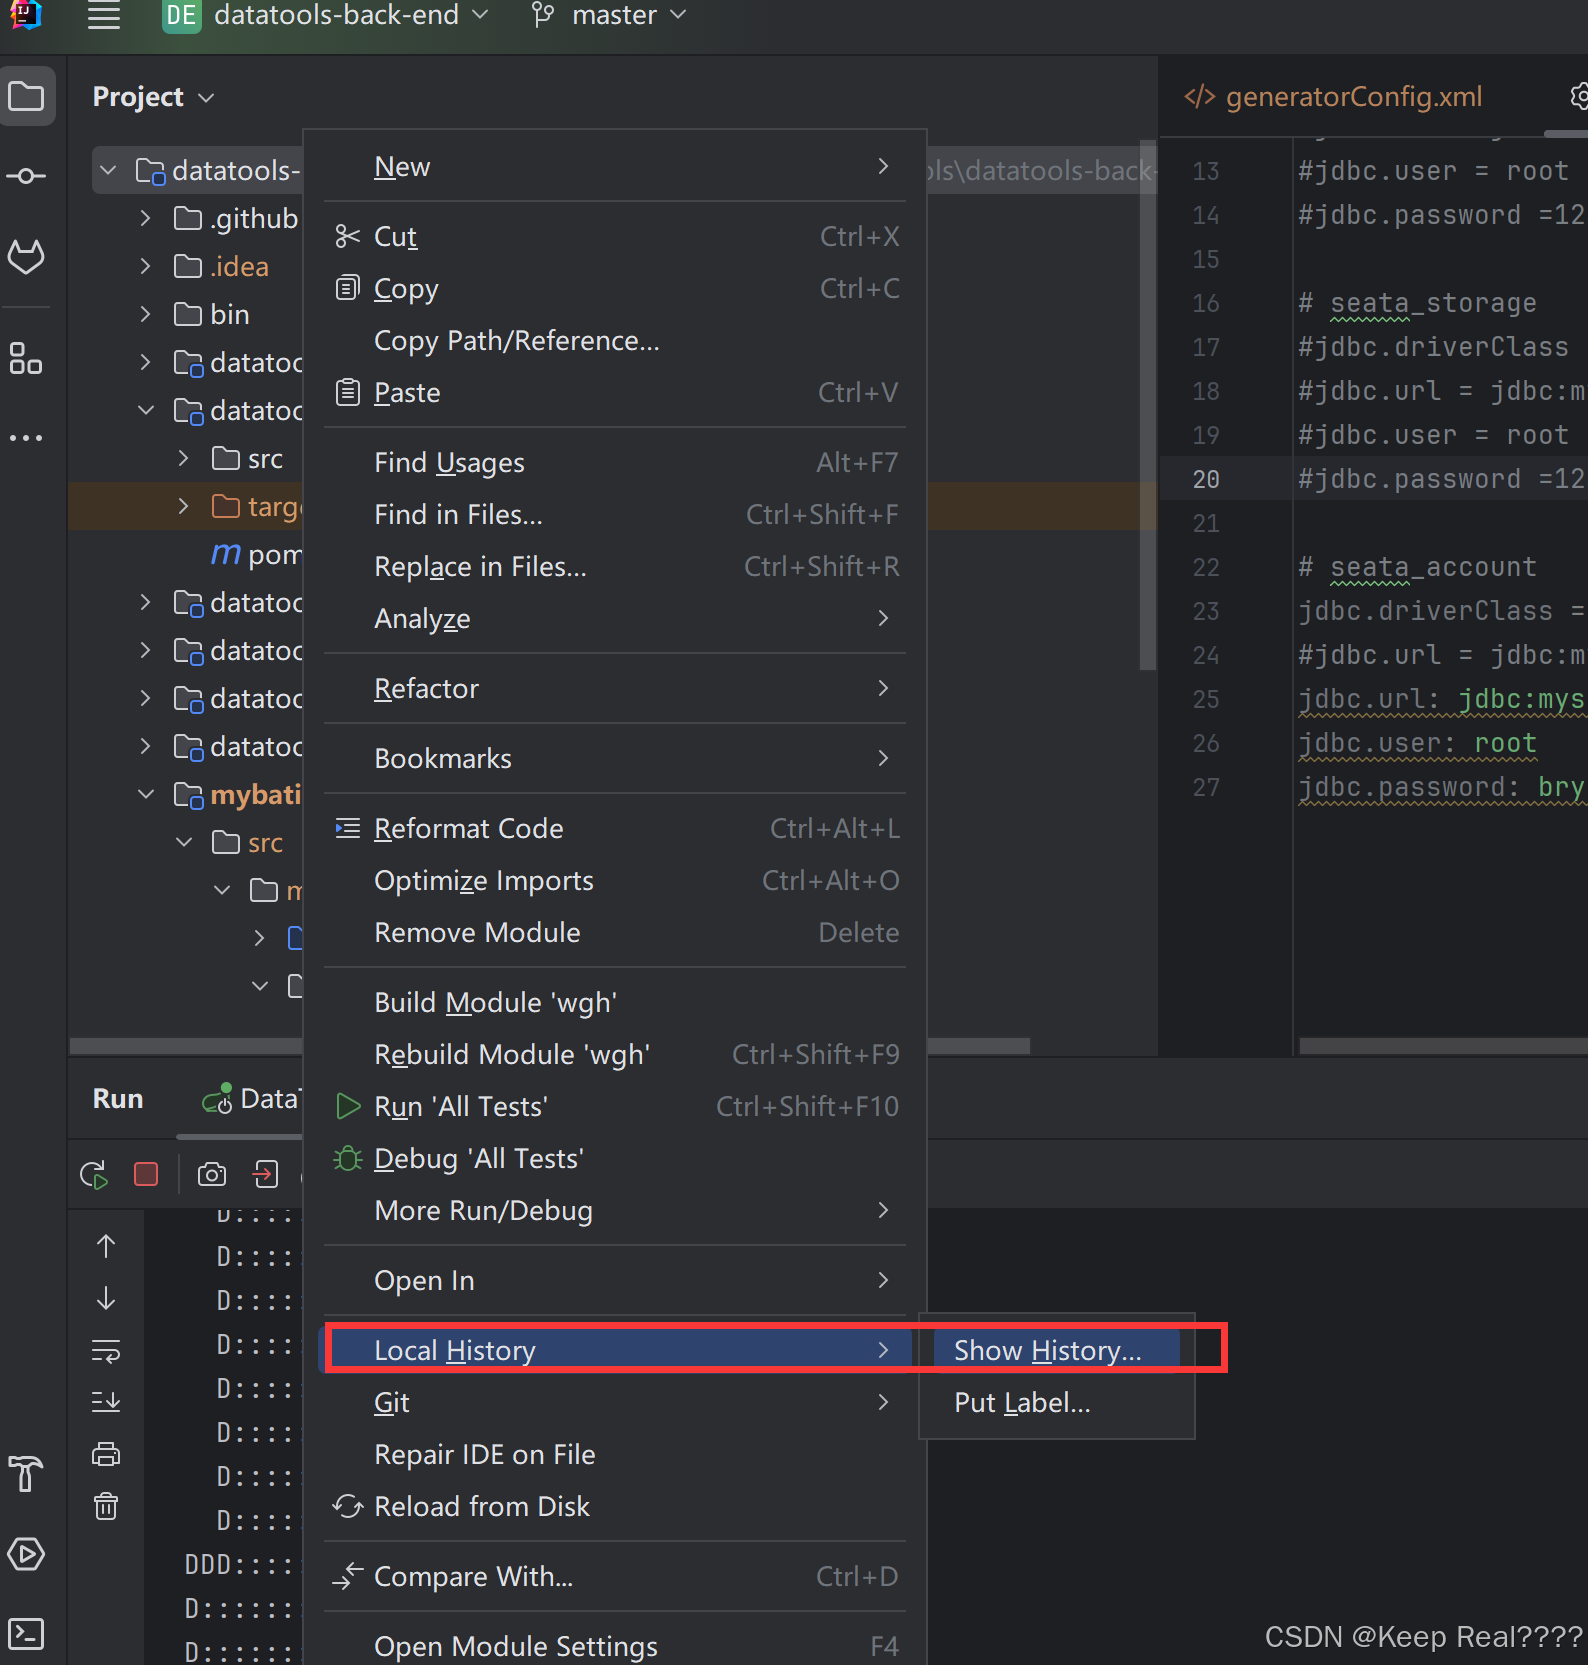Select the pom Maven file
1588x1665 pixels.
257,554
